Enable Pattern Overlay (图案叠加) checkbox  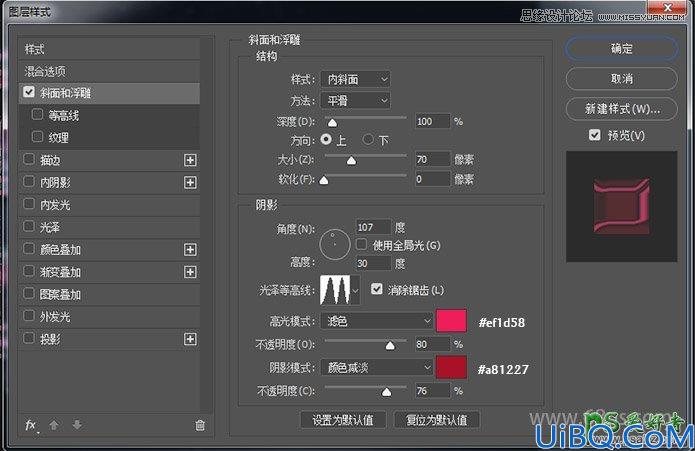29,293
